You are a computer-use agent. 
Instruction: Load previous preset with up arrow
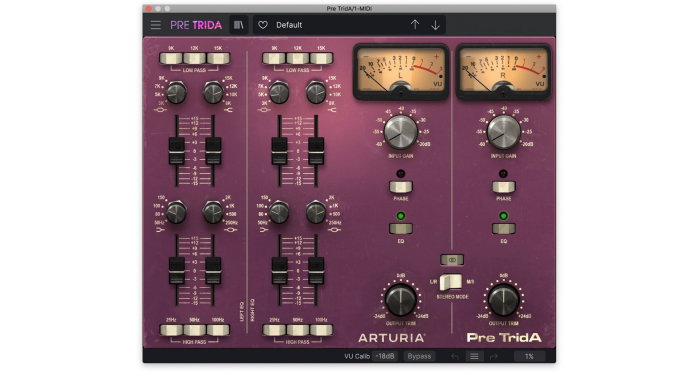(x=415, y=25)
